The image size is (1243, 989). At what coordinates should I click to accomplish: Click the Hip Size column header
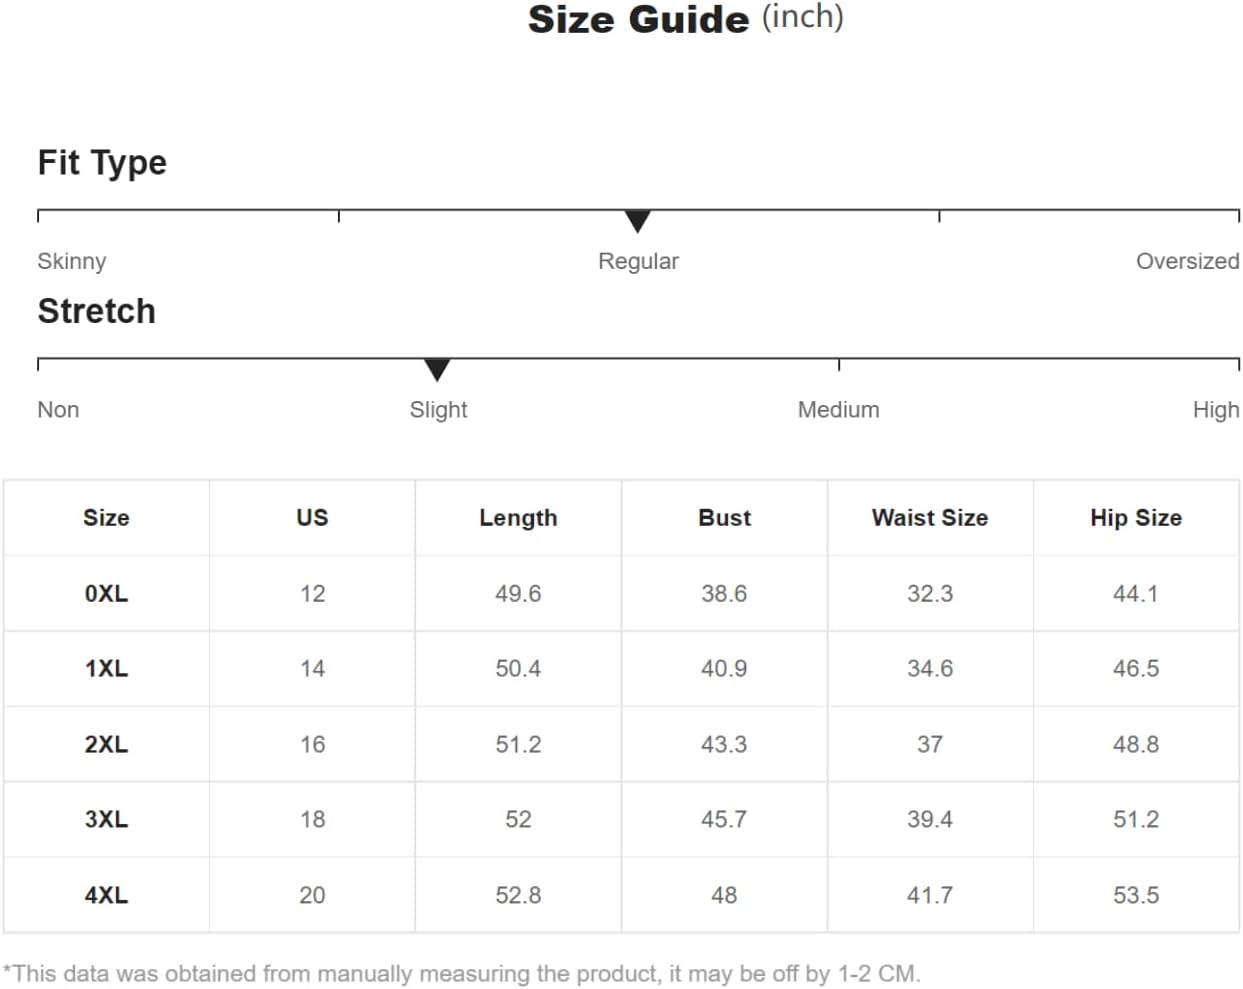coord(1136,518)
